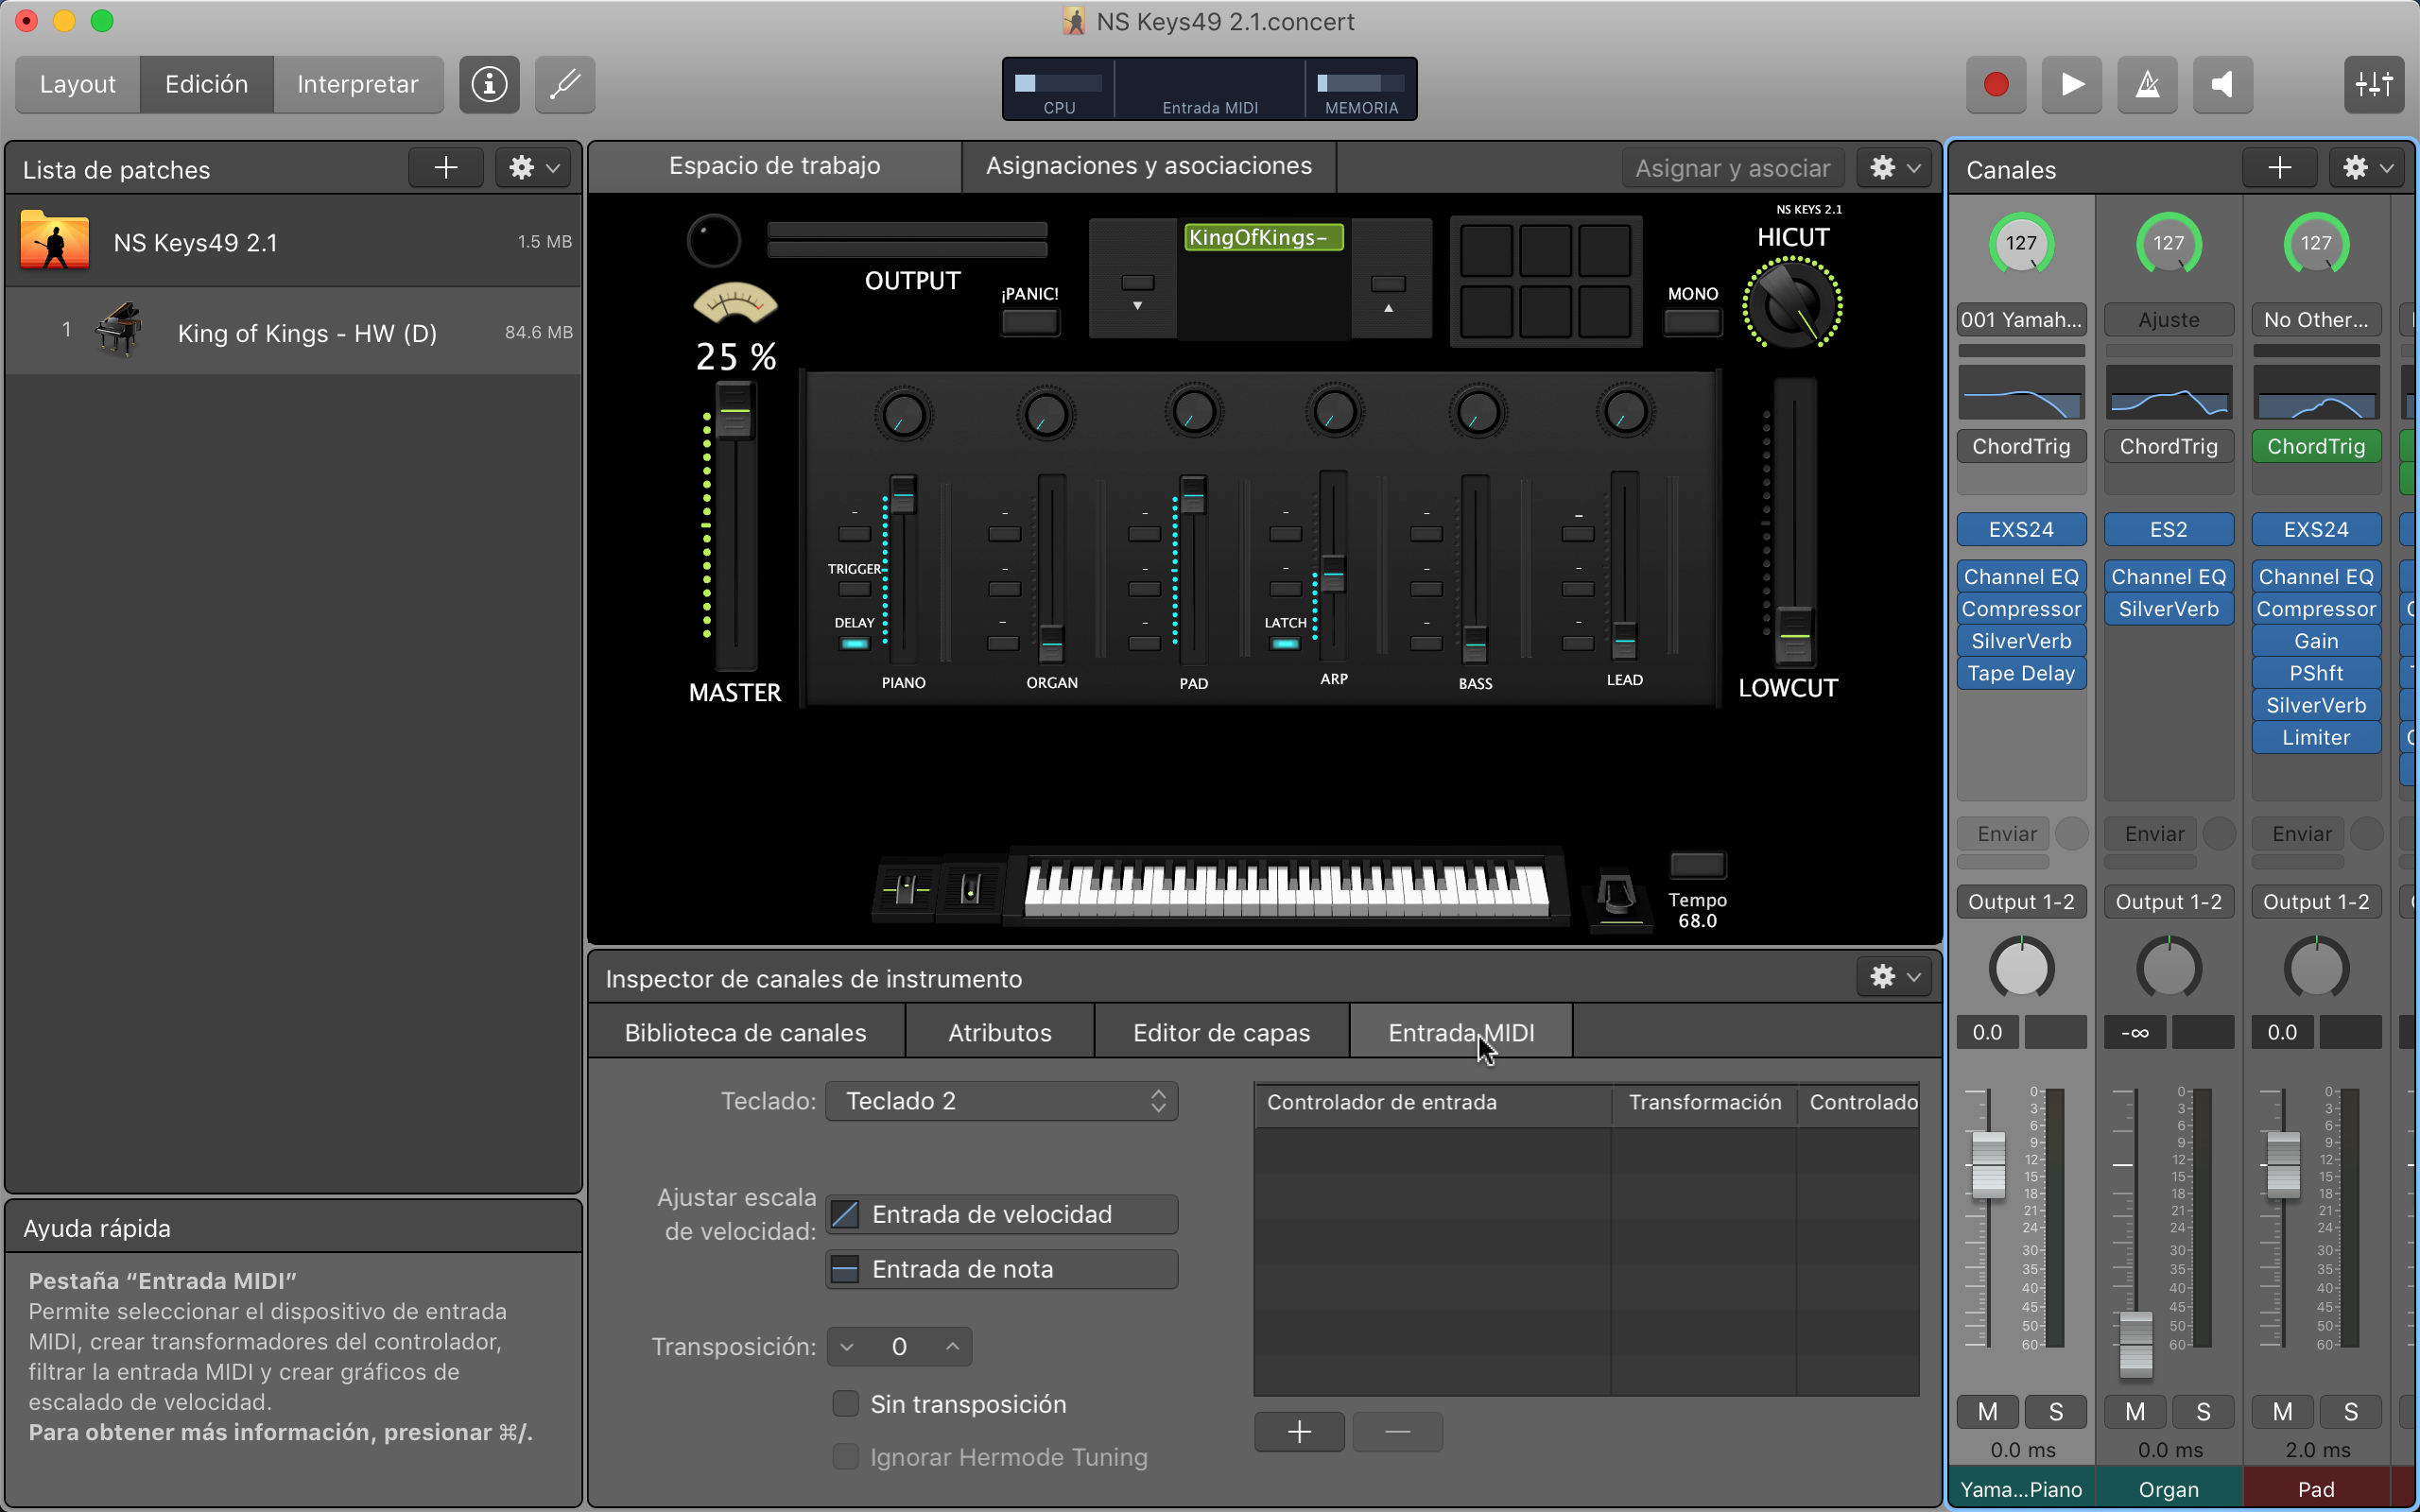Enable the Sin transposición checkbox
2420x1512 pixels.
click(x=846, y=1404)
